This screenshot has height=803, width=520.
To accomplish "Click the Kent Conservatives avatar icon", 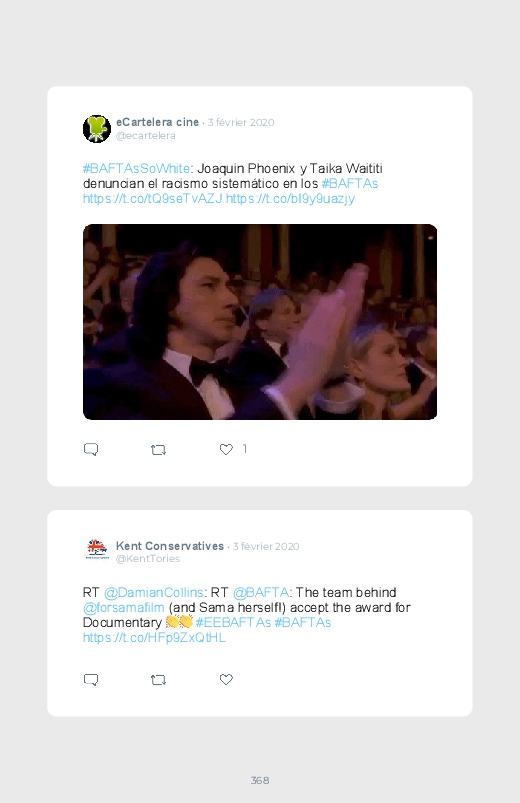I will [x=97, y=552].
